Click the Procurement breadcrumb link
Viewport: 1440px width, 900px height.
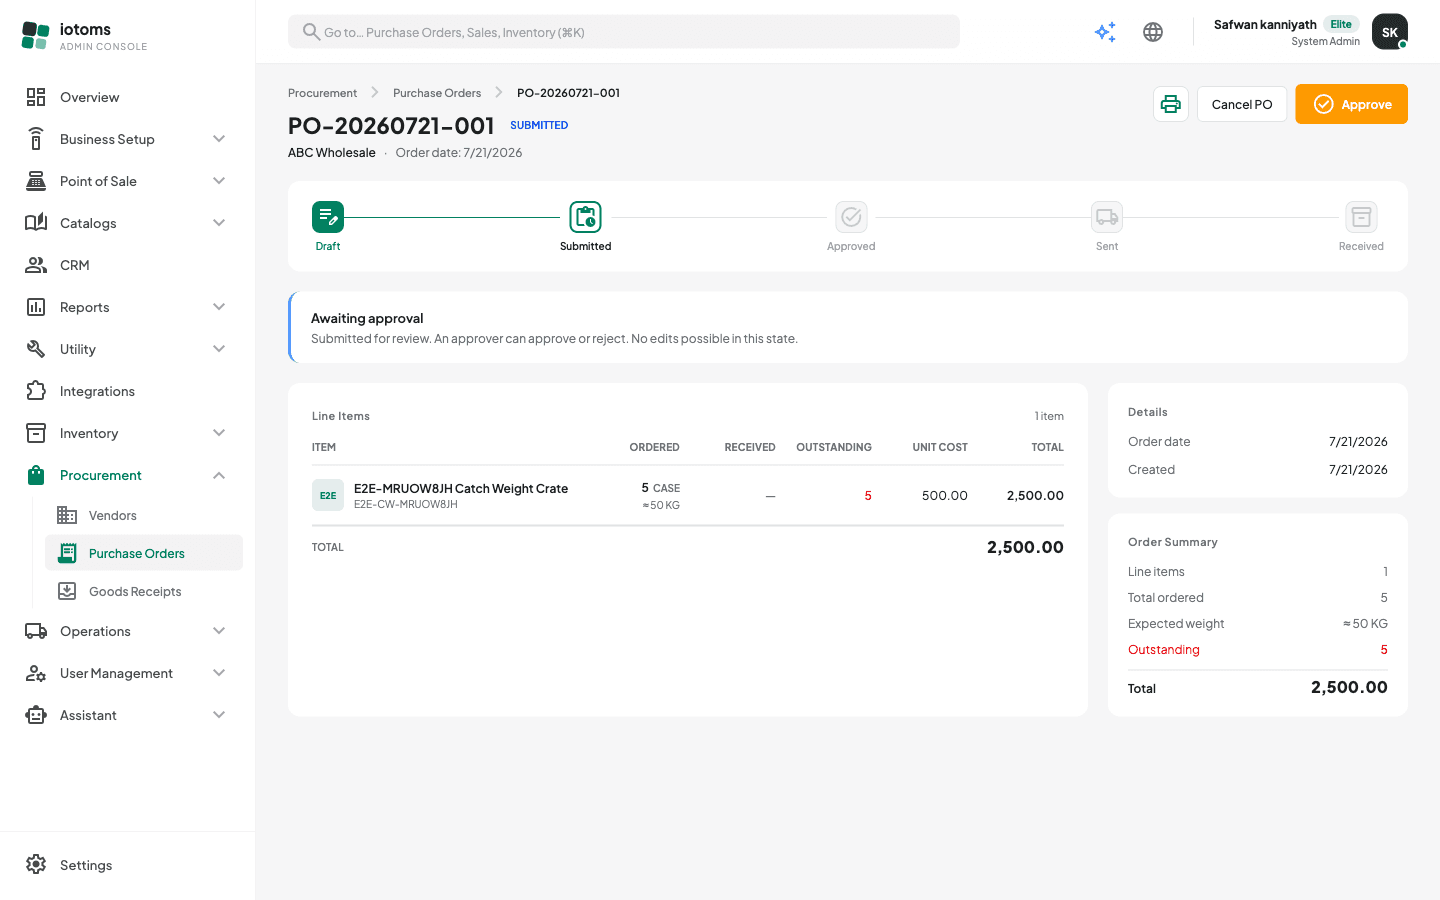(322, 93)
